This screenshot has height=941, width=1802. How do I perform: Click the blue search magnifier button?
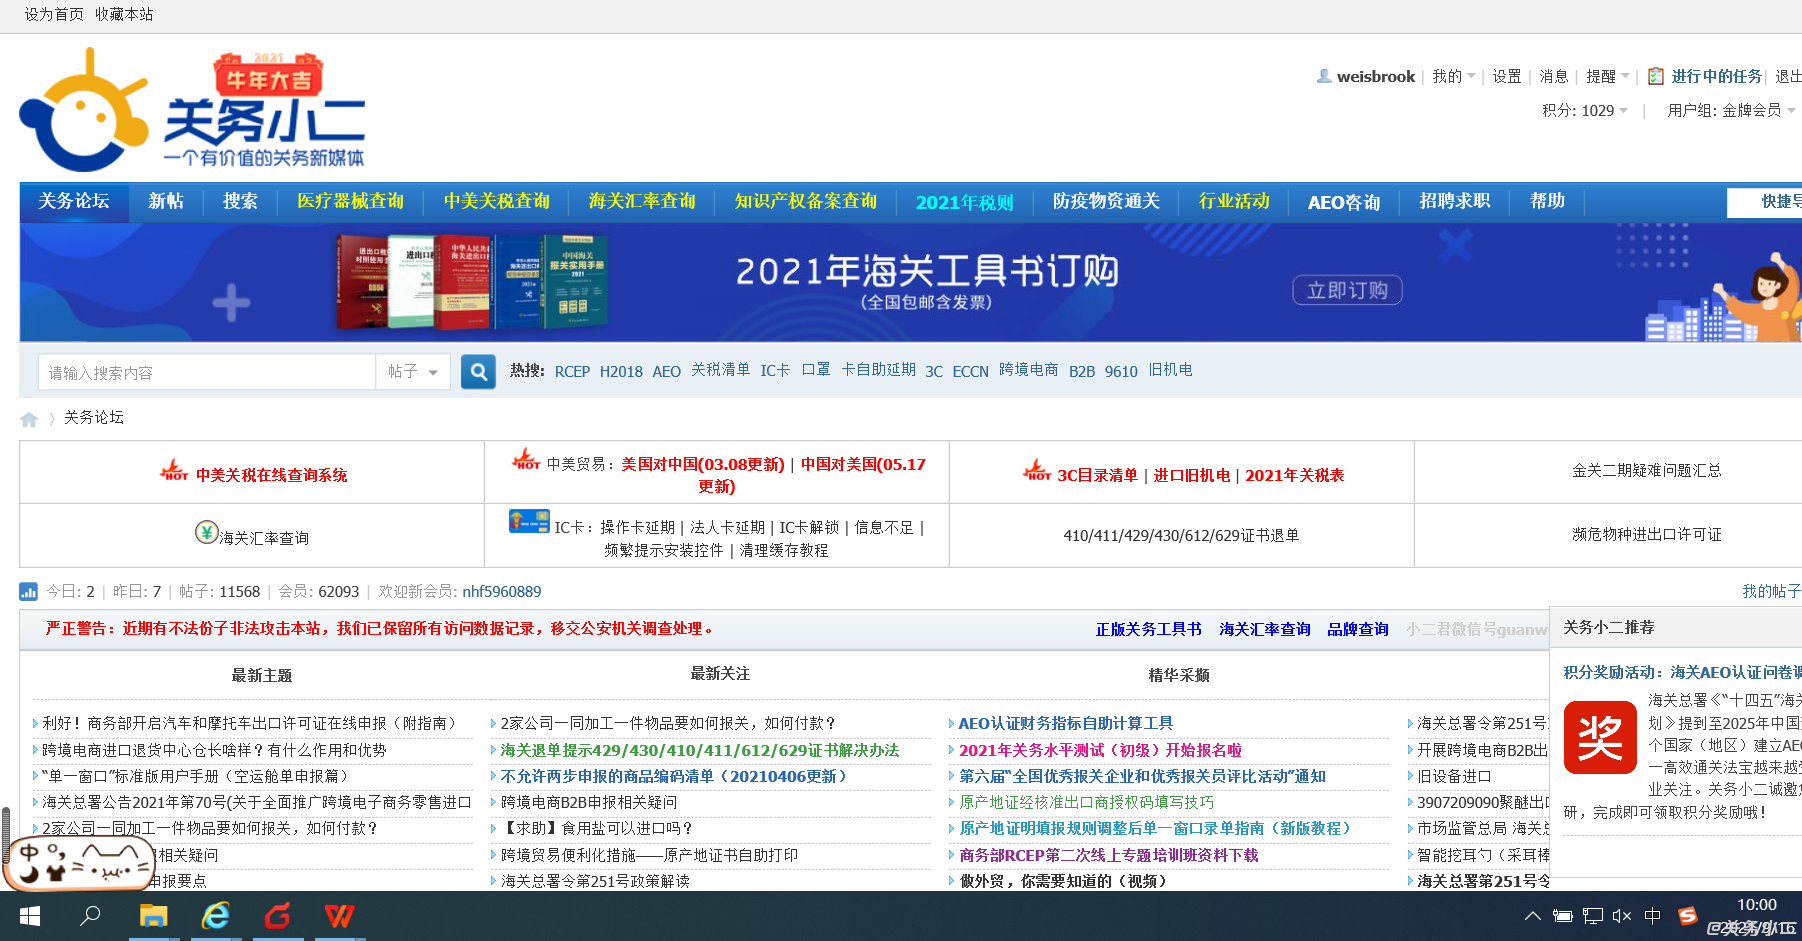pyautogui.click(x=478, y=372)
